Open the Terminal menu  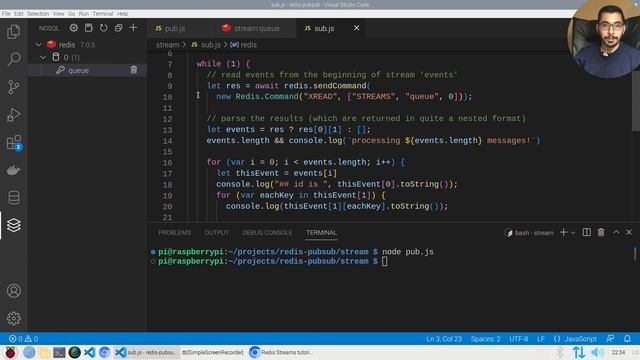point(103,13)
